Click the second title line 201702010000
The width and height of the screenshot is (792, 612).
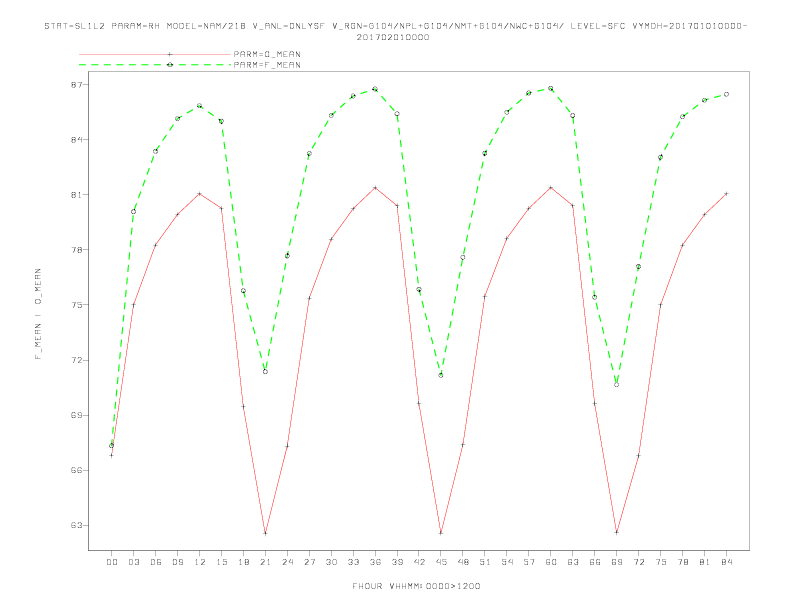[393, 37]
